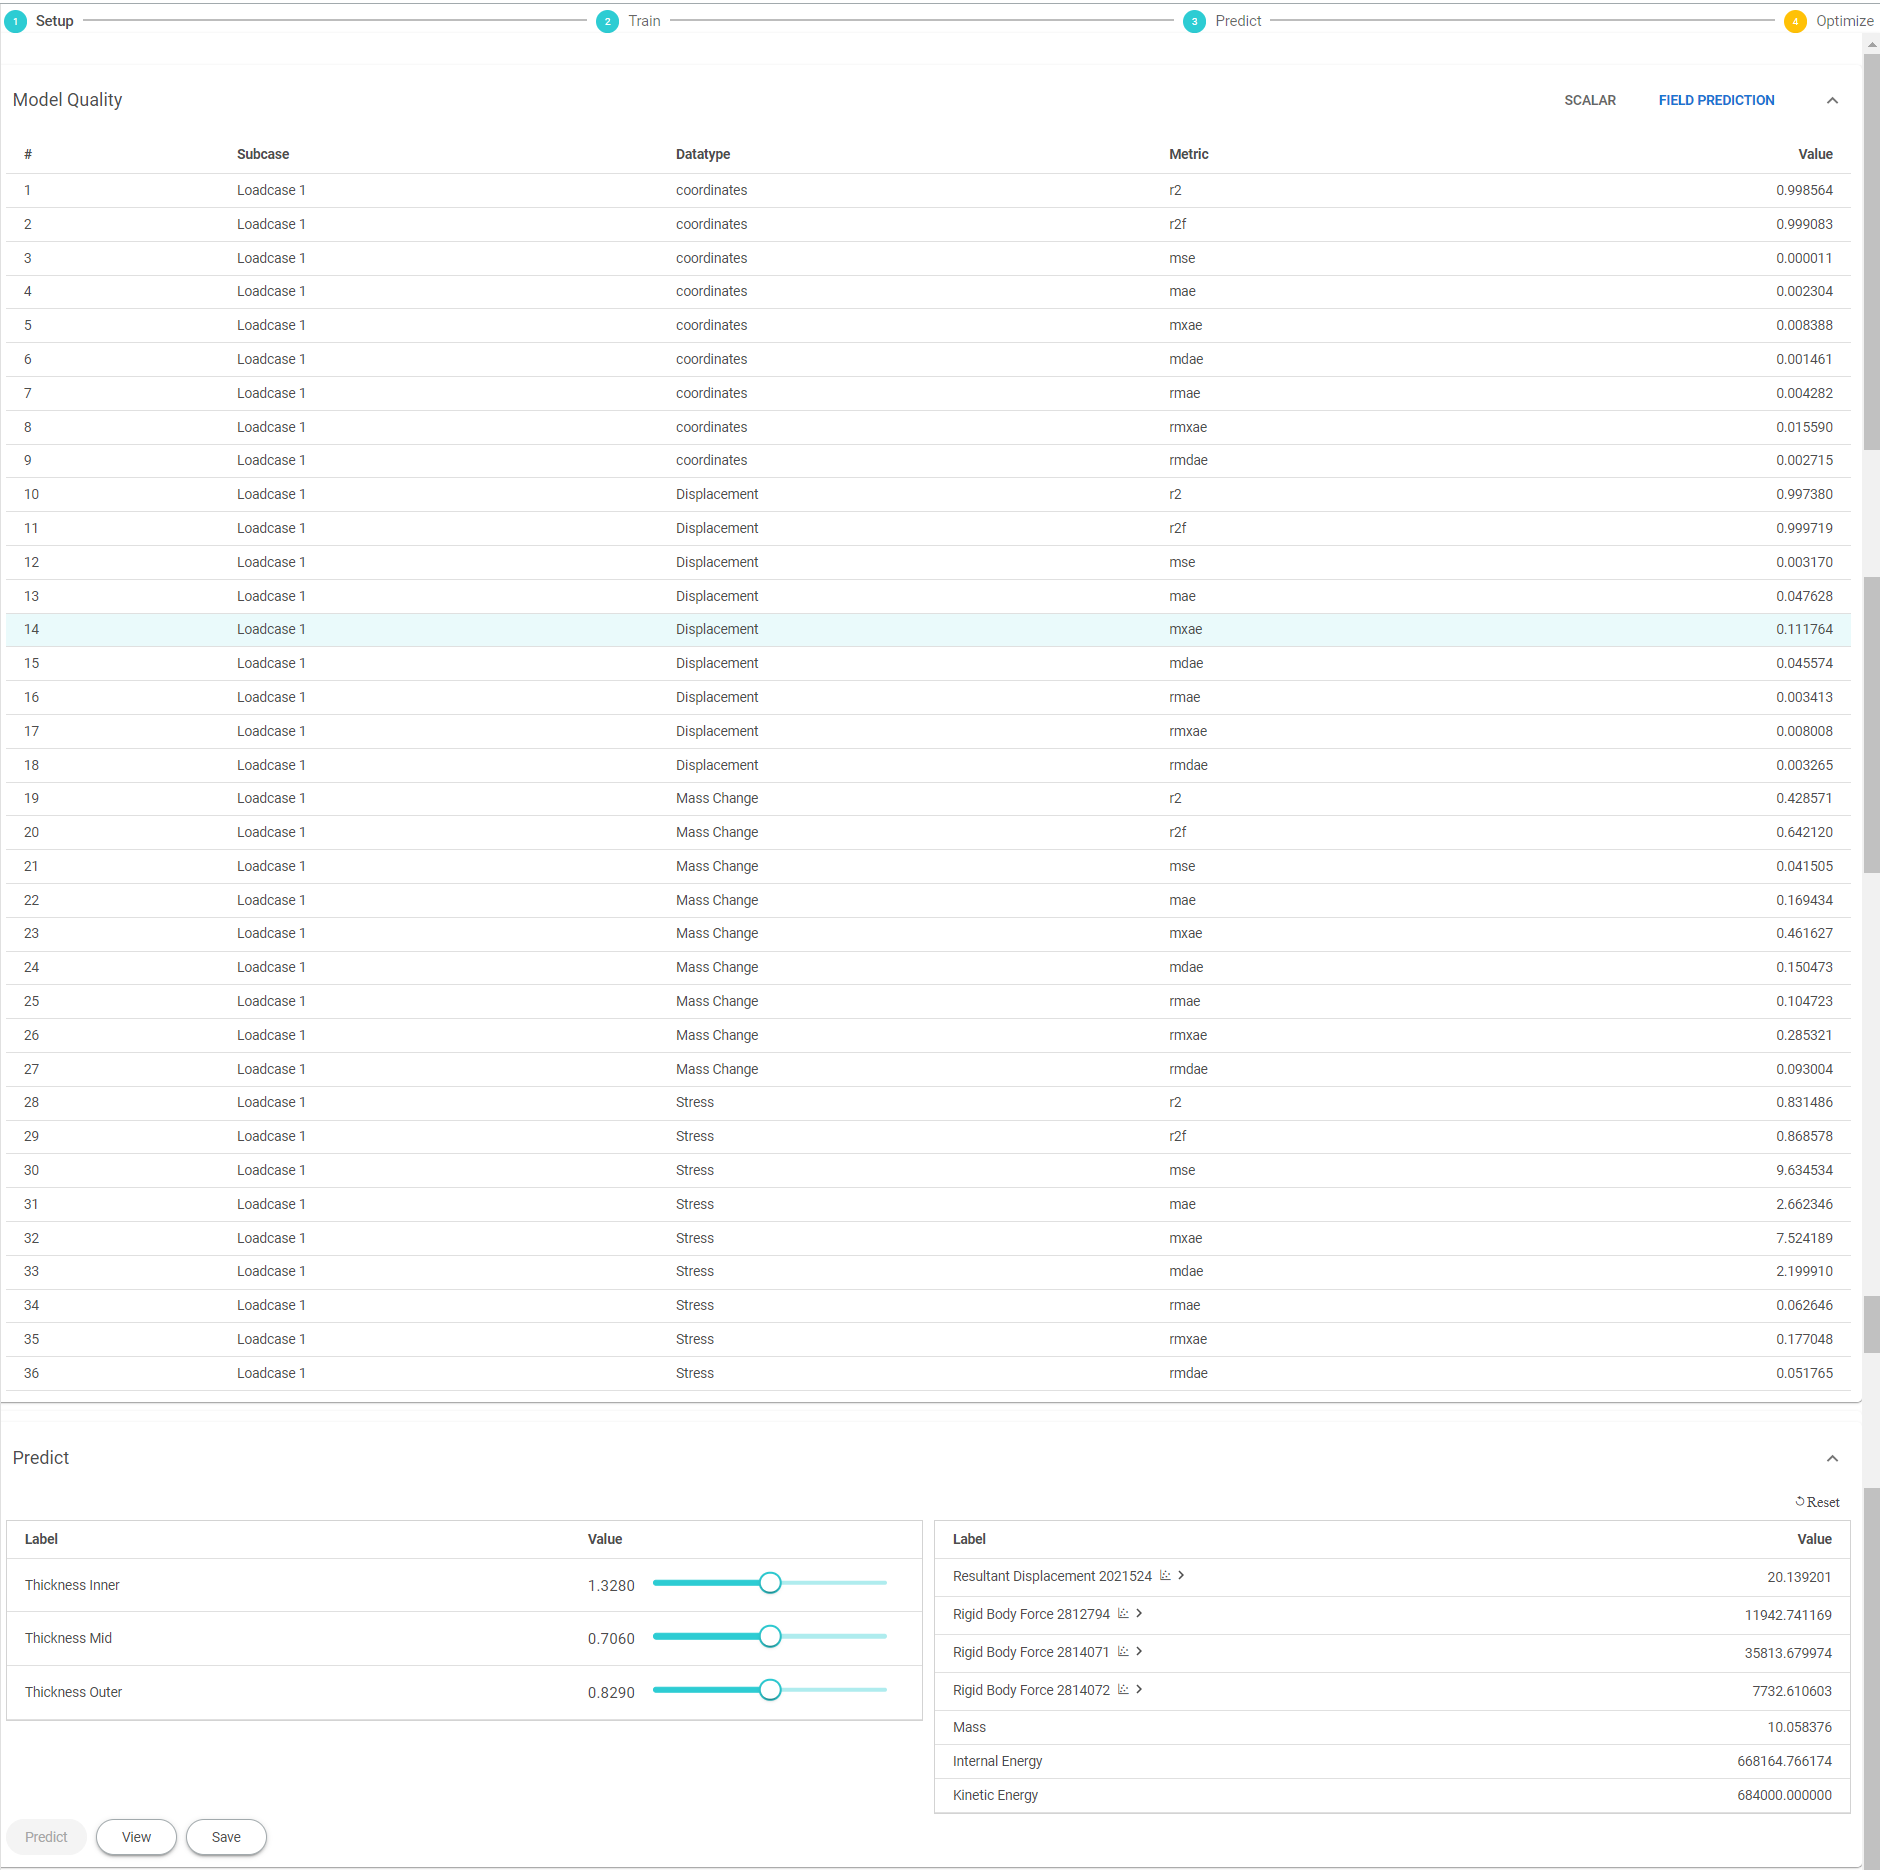
Task: Click the Predict button
Action: (46, 1837)
